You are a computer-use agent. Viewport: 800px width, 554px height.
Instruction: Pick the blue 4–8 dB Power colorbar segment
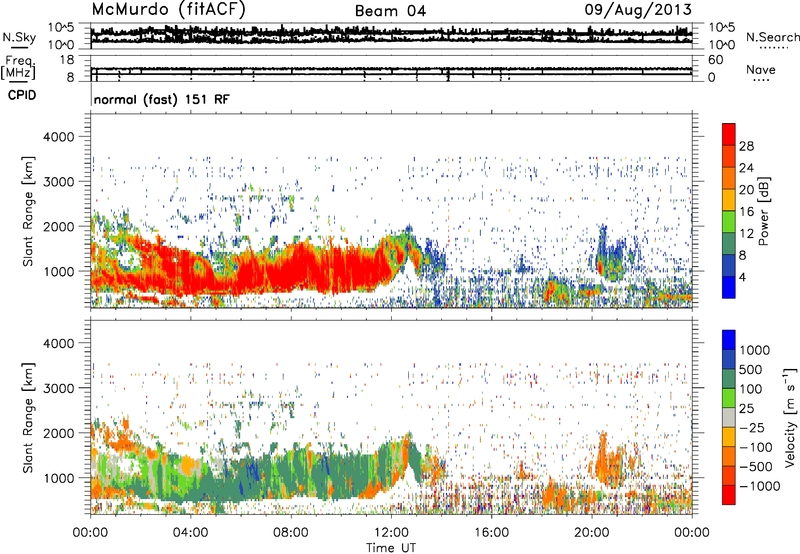(x=729, y=266)
